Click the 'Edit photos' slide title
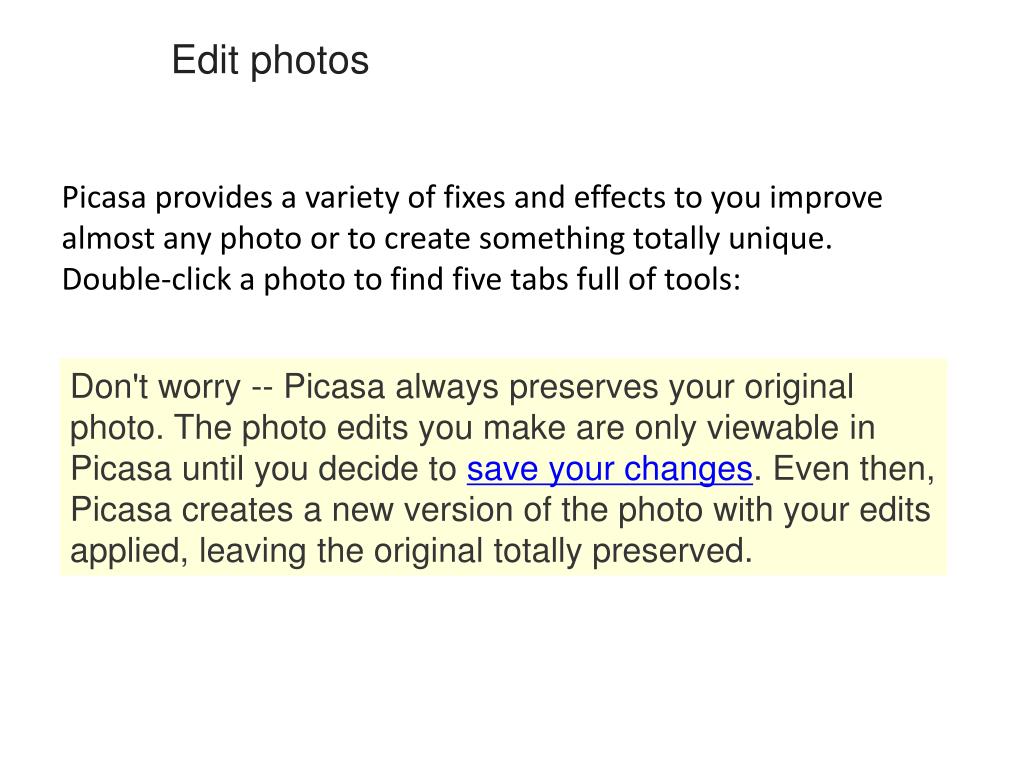Screen dimensions: 1024x768 (270, 61)
